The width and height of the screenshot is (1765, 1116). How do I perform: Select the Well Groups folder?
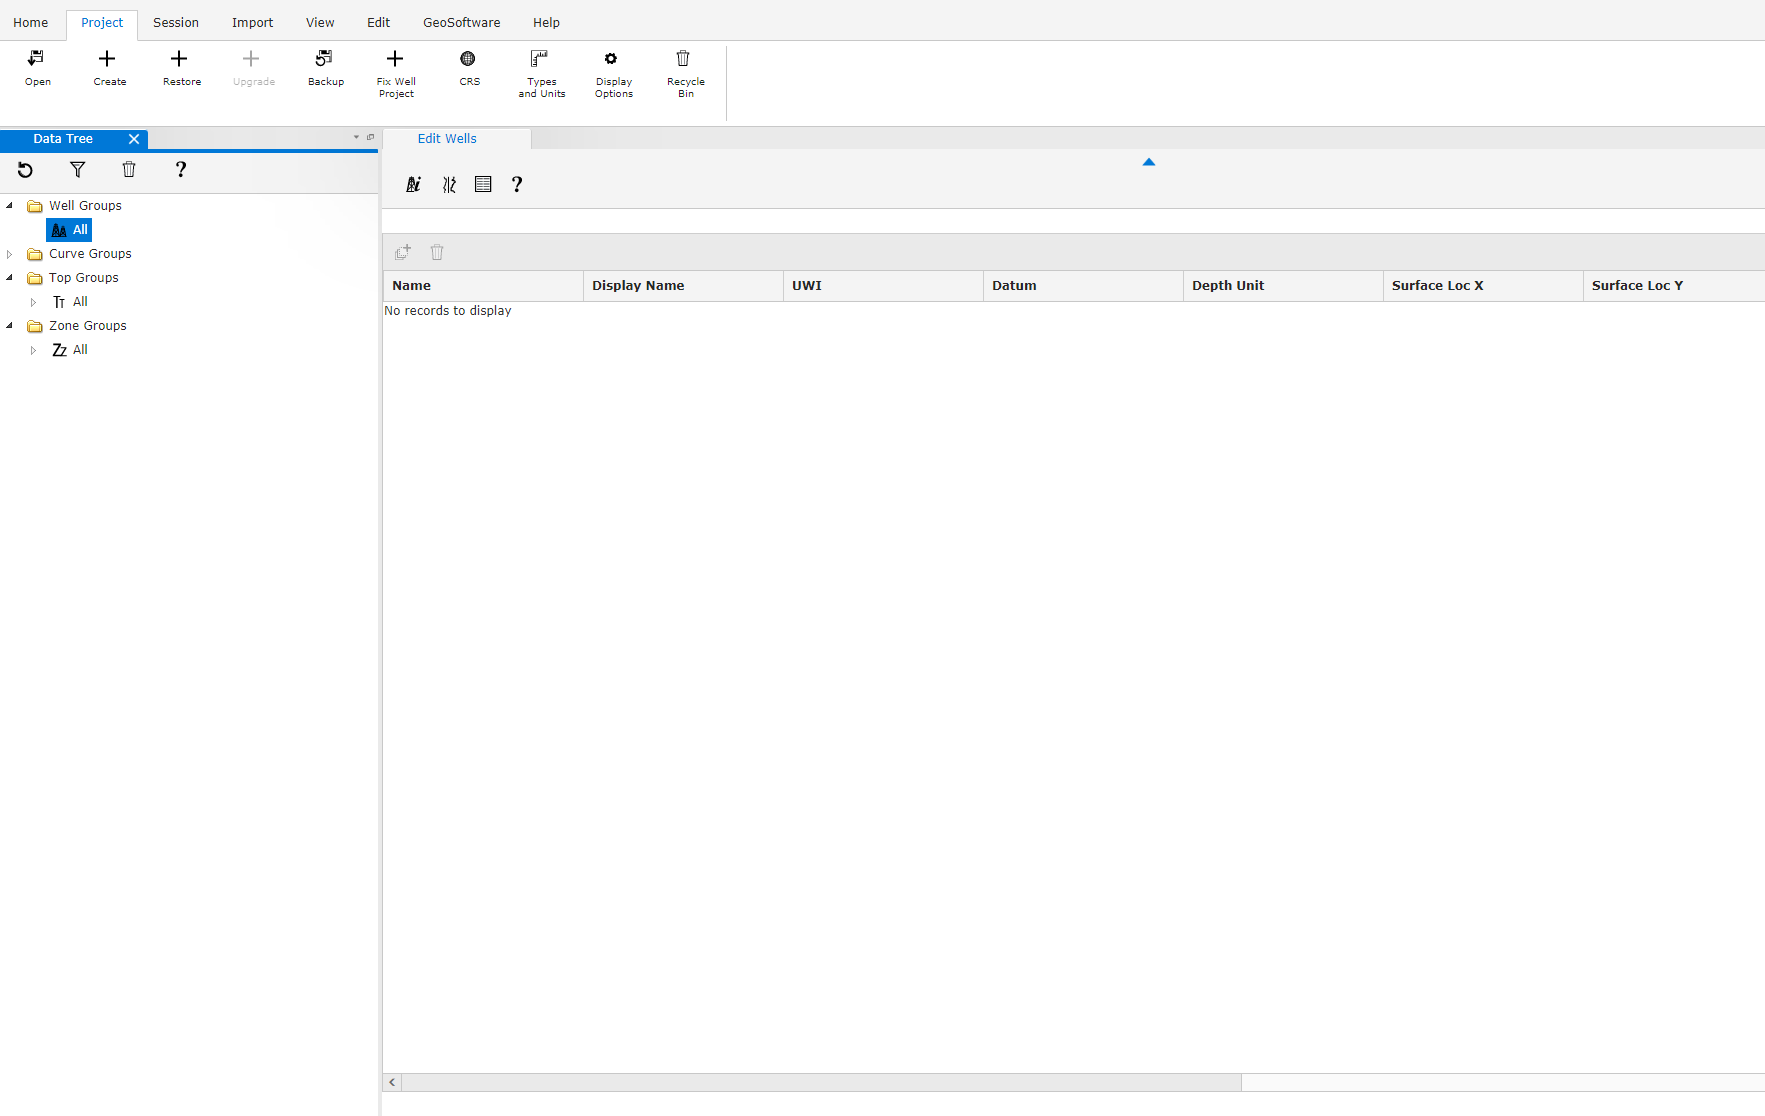click(74, 206)
